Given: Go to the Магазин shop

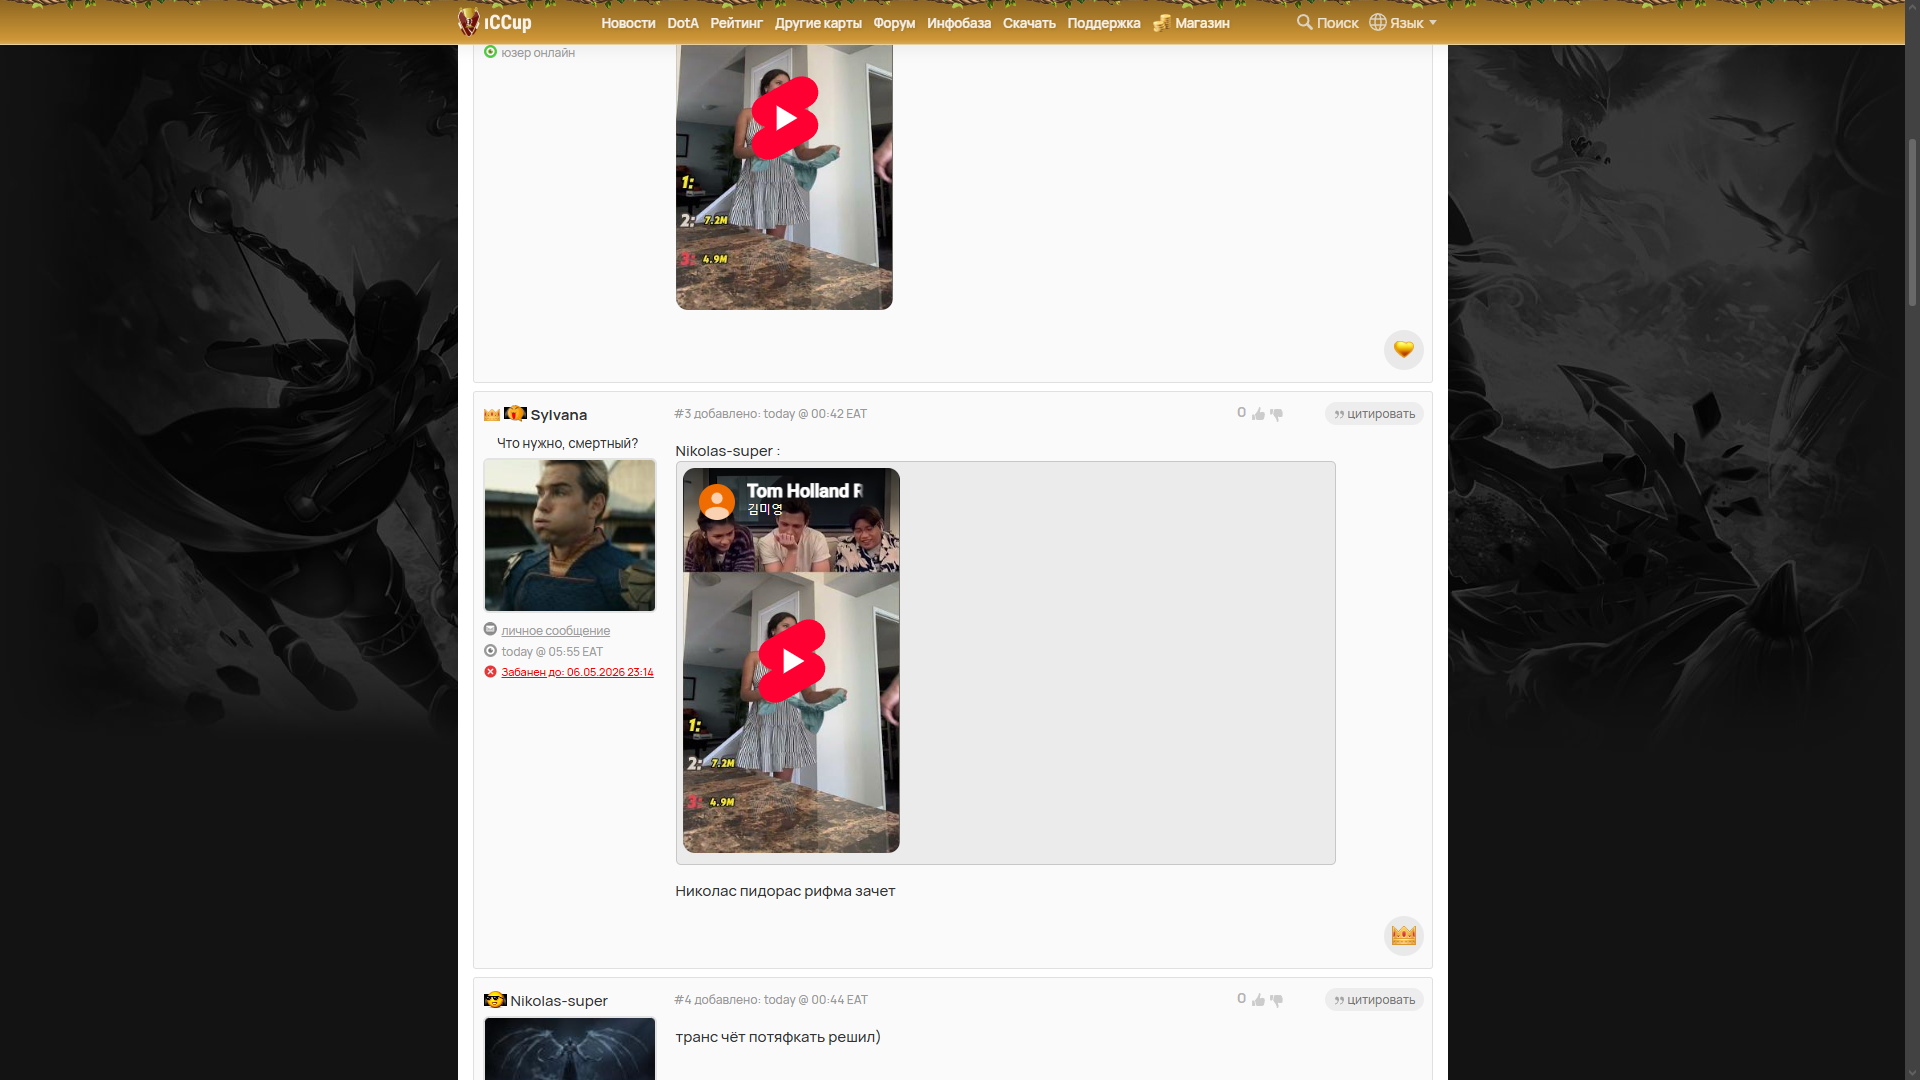Looking at the screenshot, I should click(x=1201, y=23).
